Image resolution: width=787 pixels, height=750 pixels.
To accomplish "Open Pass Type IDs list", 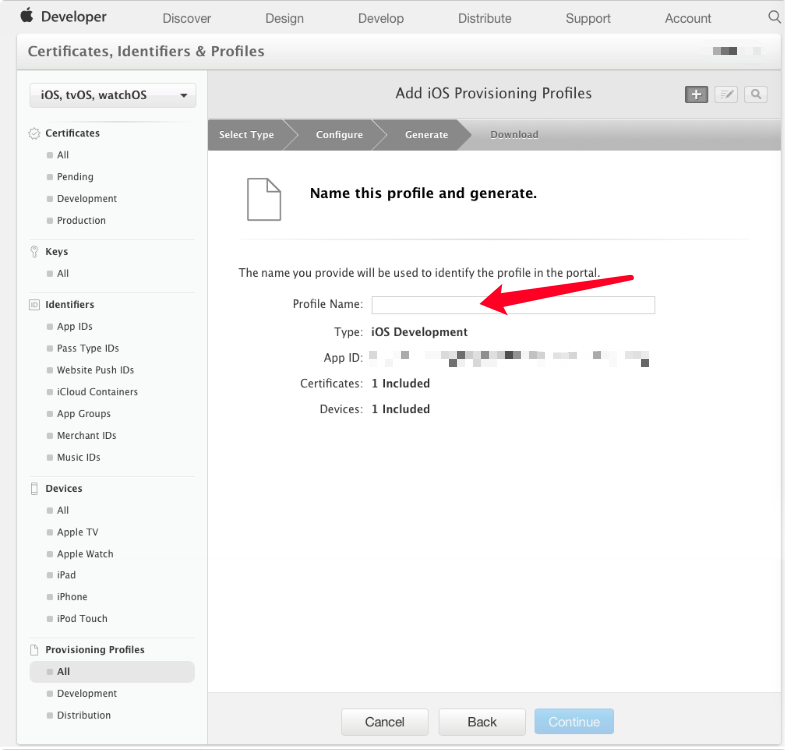I will [x=88, y=348].
